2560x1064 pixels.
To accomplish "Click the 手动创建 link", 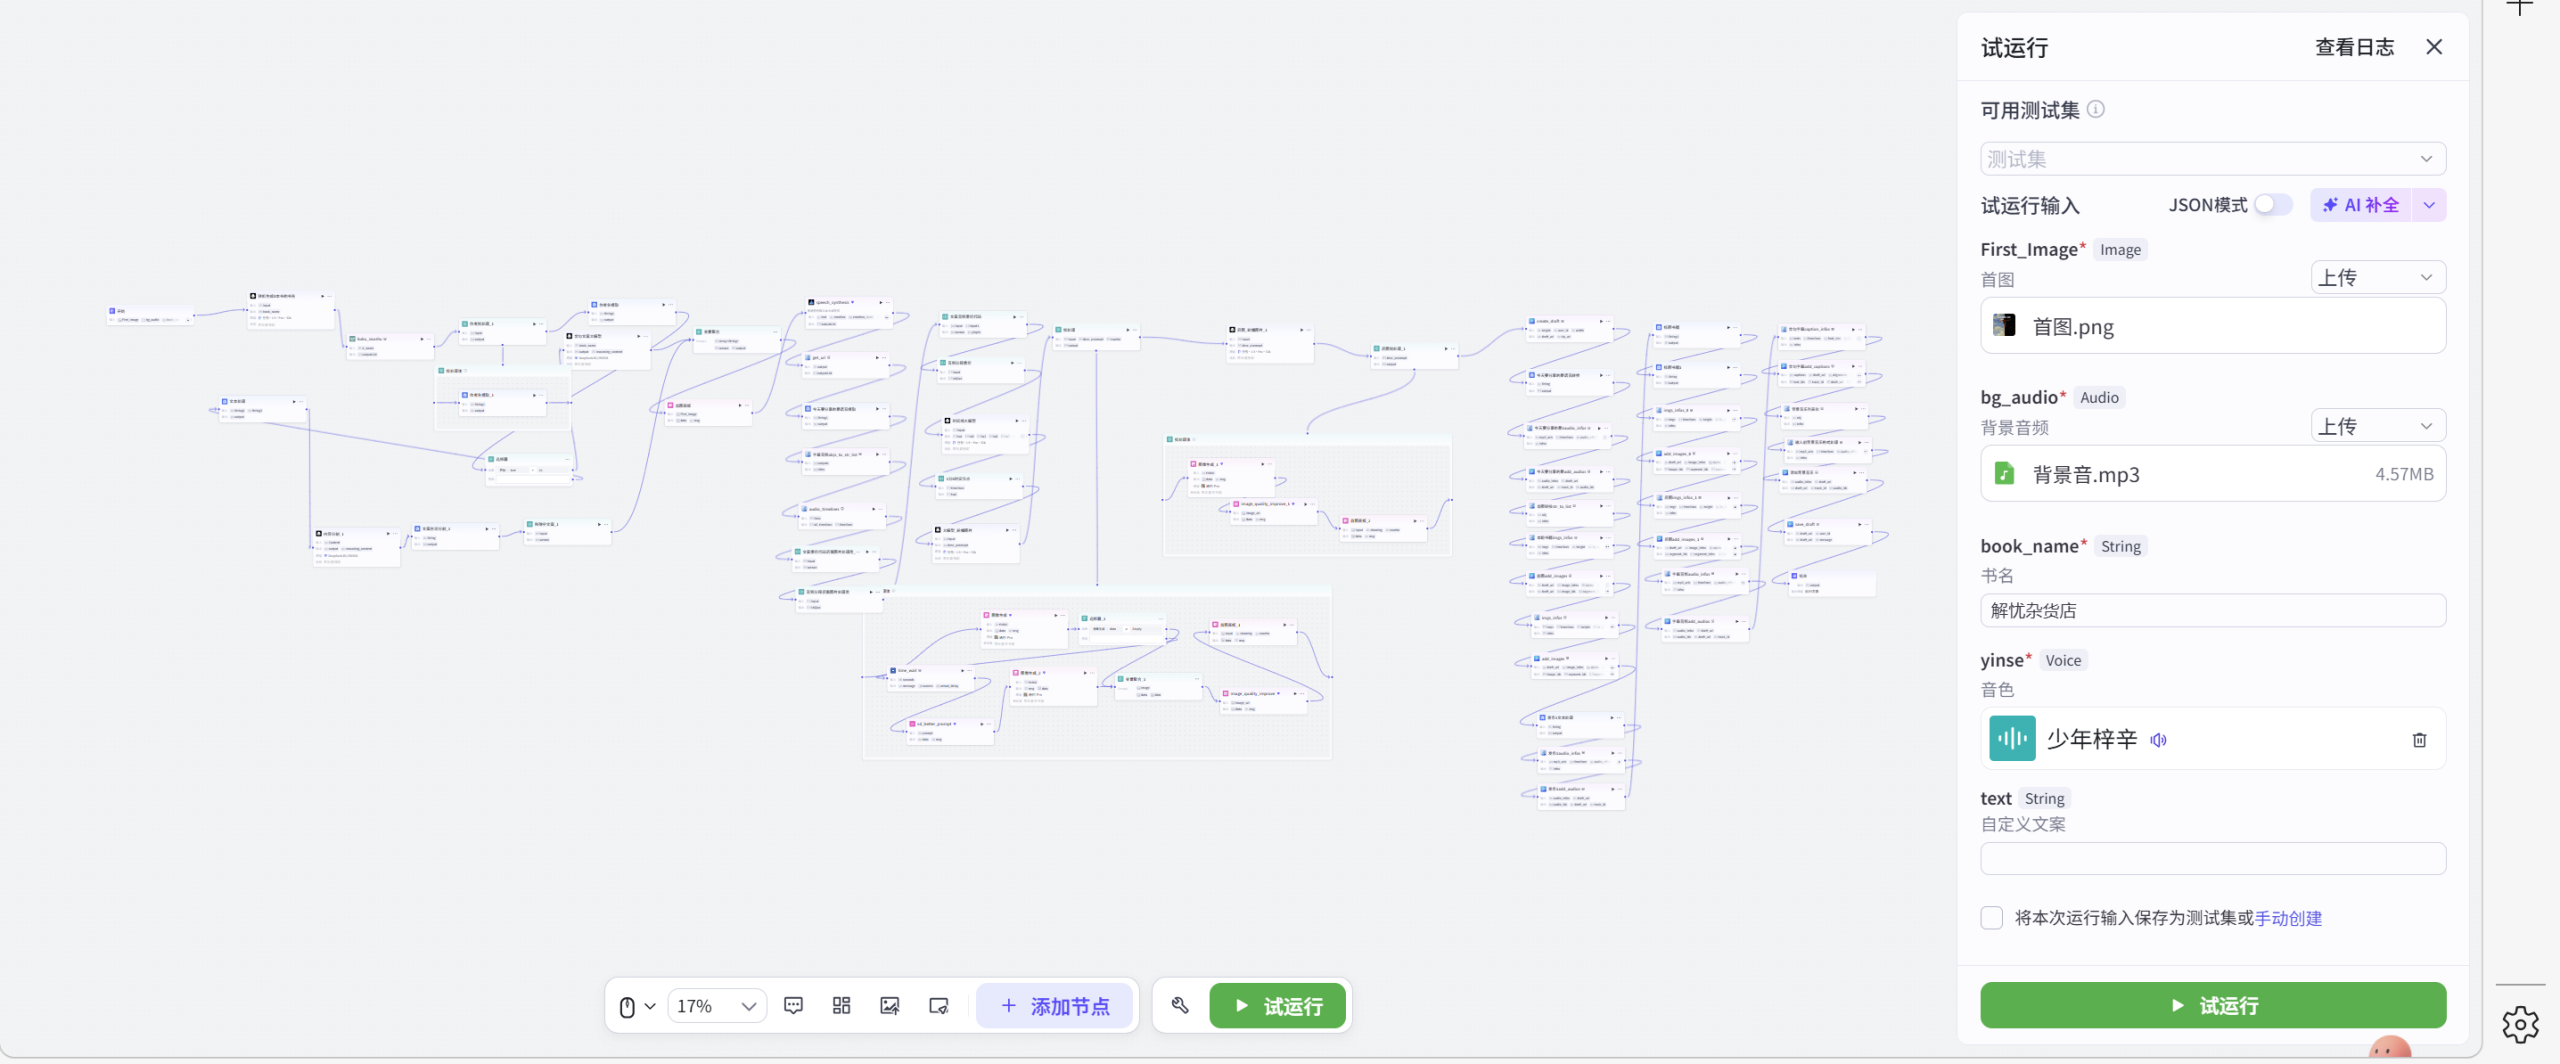I will click(2288, 918).
